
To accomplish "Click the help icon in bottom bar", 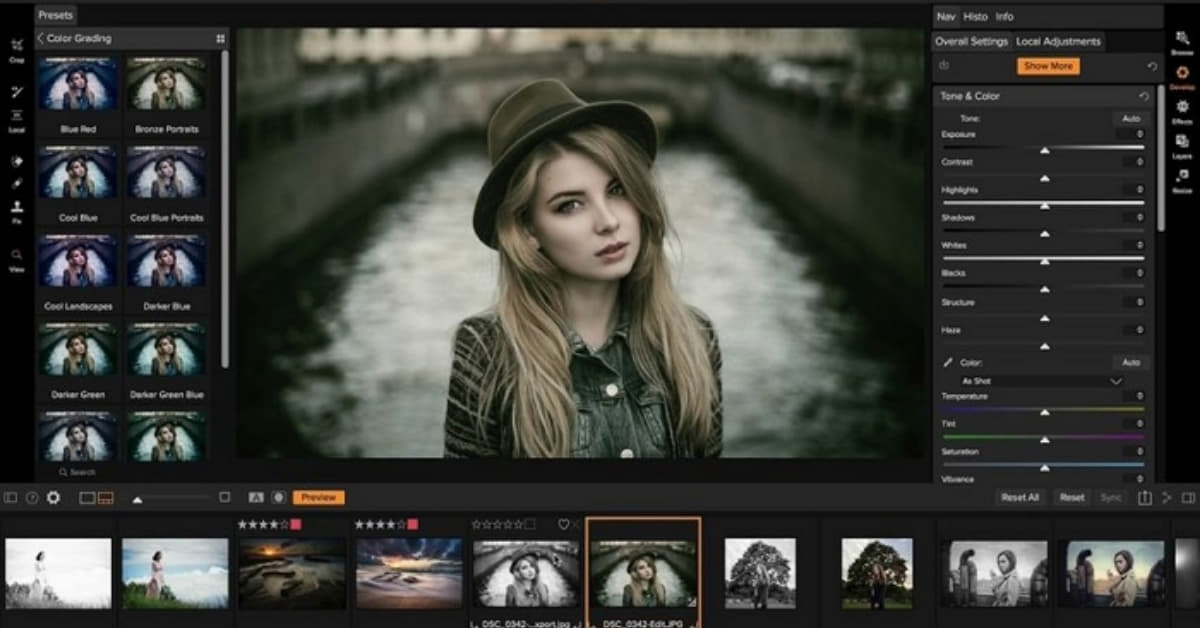I will 32,497.
